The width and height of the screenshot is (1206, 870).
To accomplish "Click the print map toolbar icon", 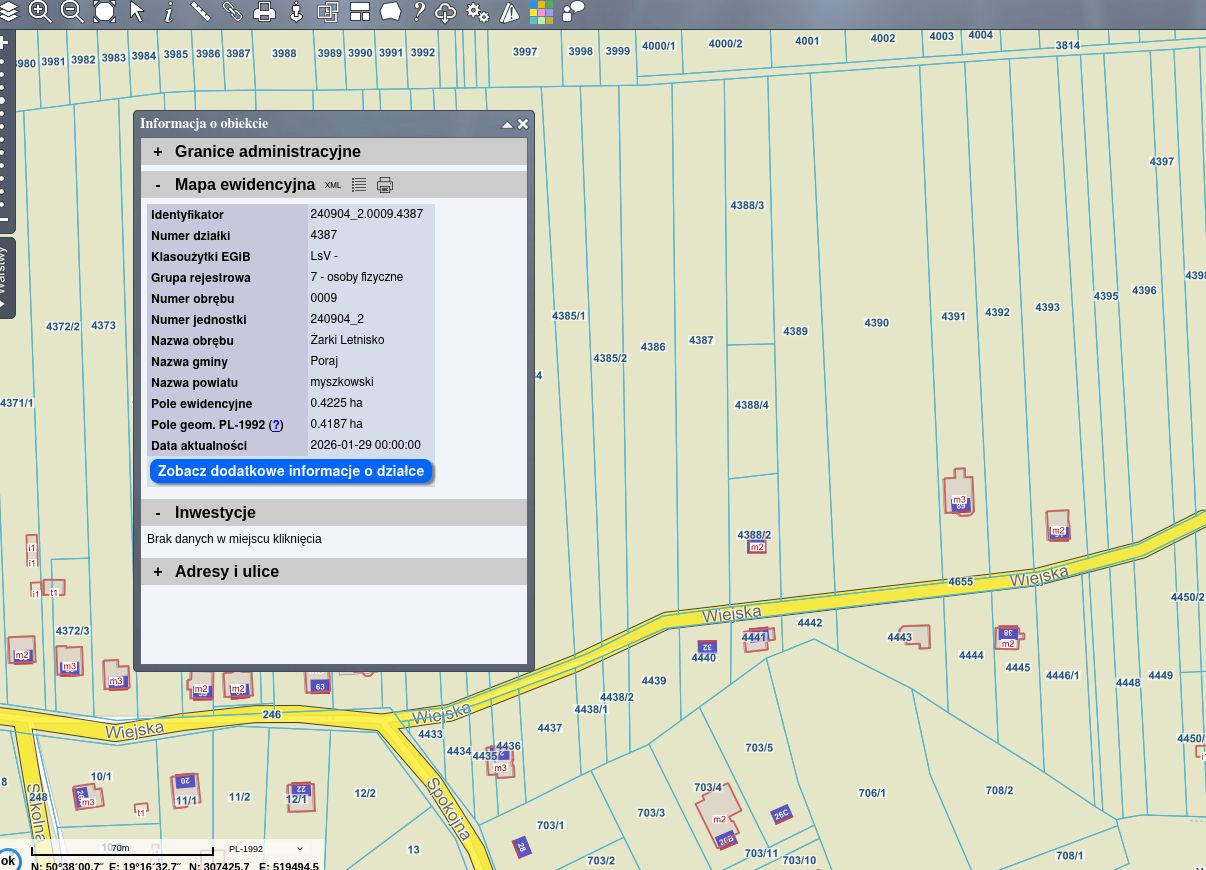I will [x=264, y=12].
